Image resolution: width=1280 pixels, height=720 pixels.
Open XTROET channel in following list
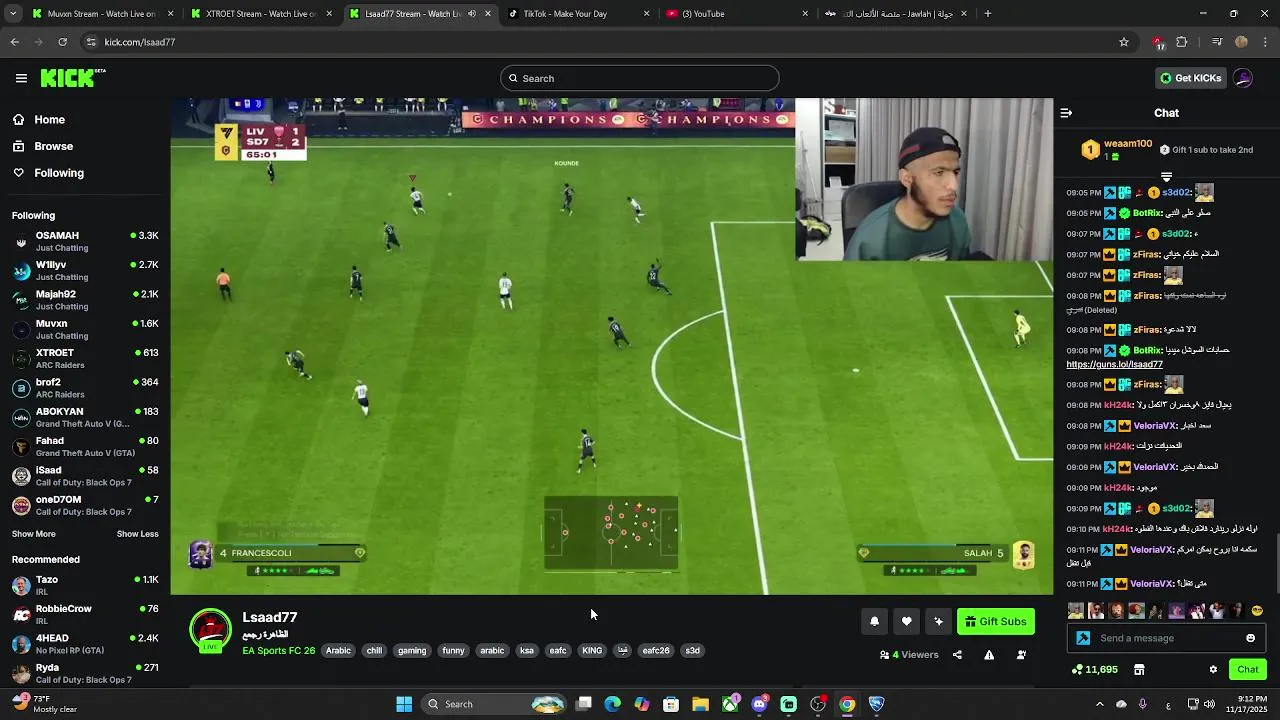pyautogui.click(x=85, y=358)
